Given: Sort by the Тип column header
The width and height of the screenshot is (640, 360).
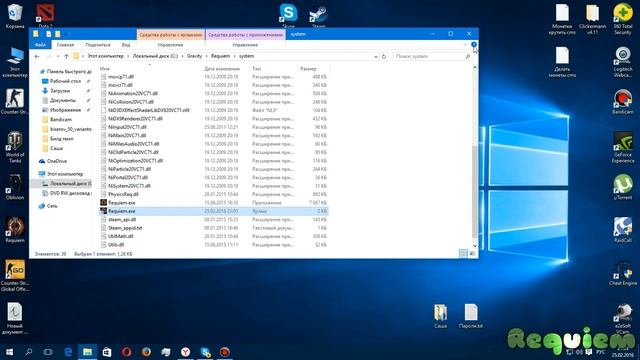Looking at the screenshot, I should pyautogui.click(x=257, y=69).
